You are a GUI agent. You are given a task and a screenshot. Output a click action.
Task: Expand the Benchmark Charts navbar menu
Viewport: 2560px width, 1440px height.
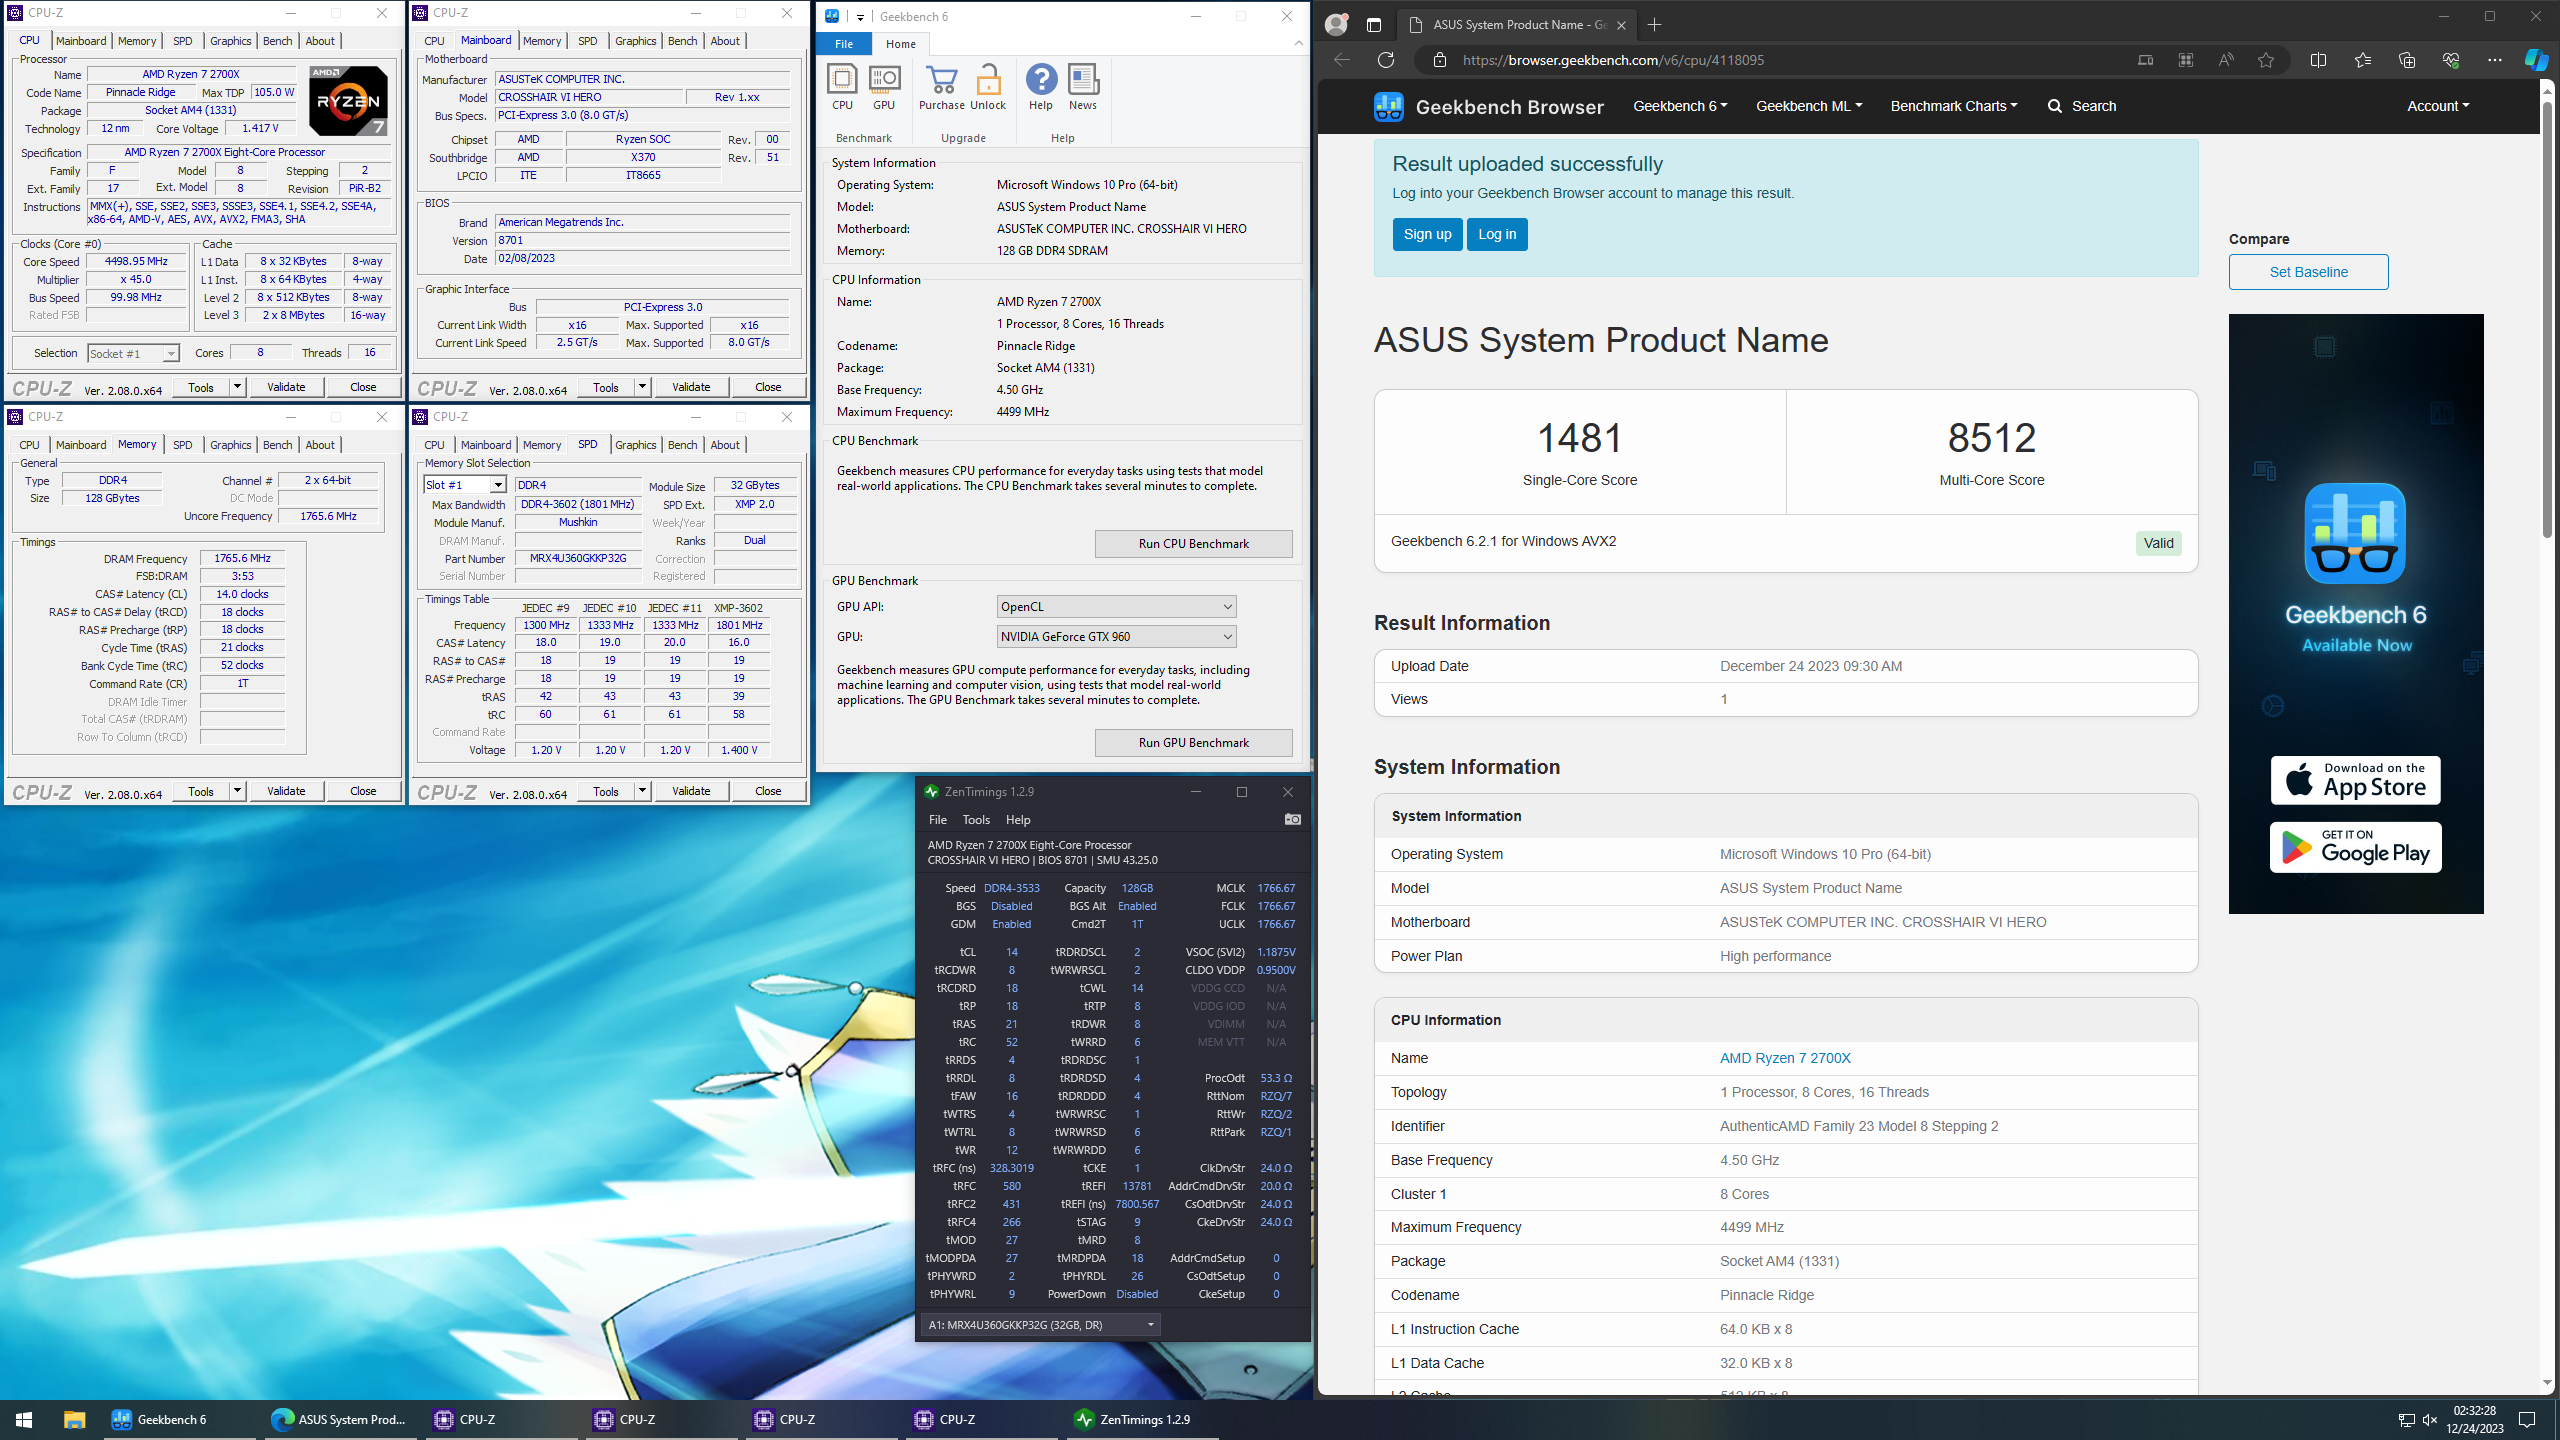coord(1954,106)
